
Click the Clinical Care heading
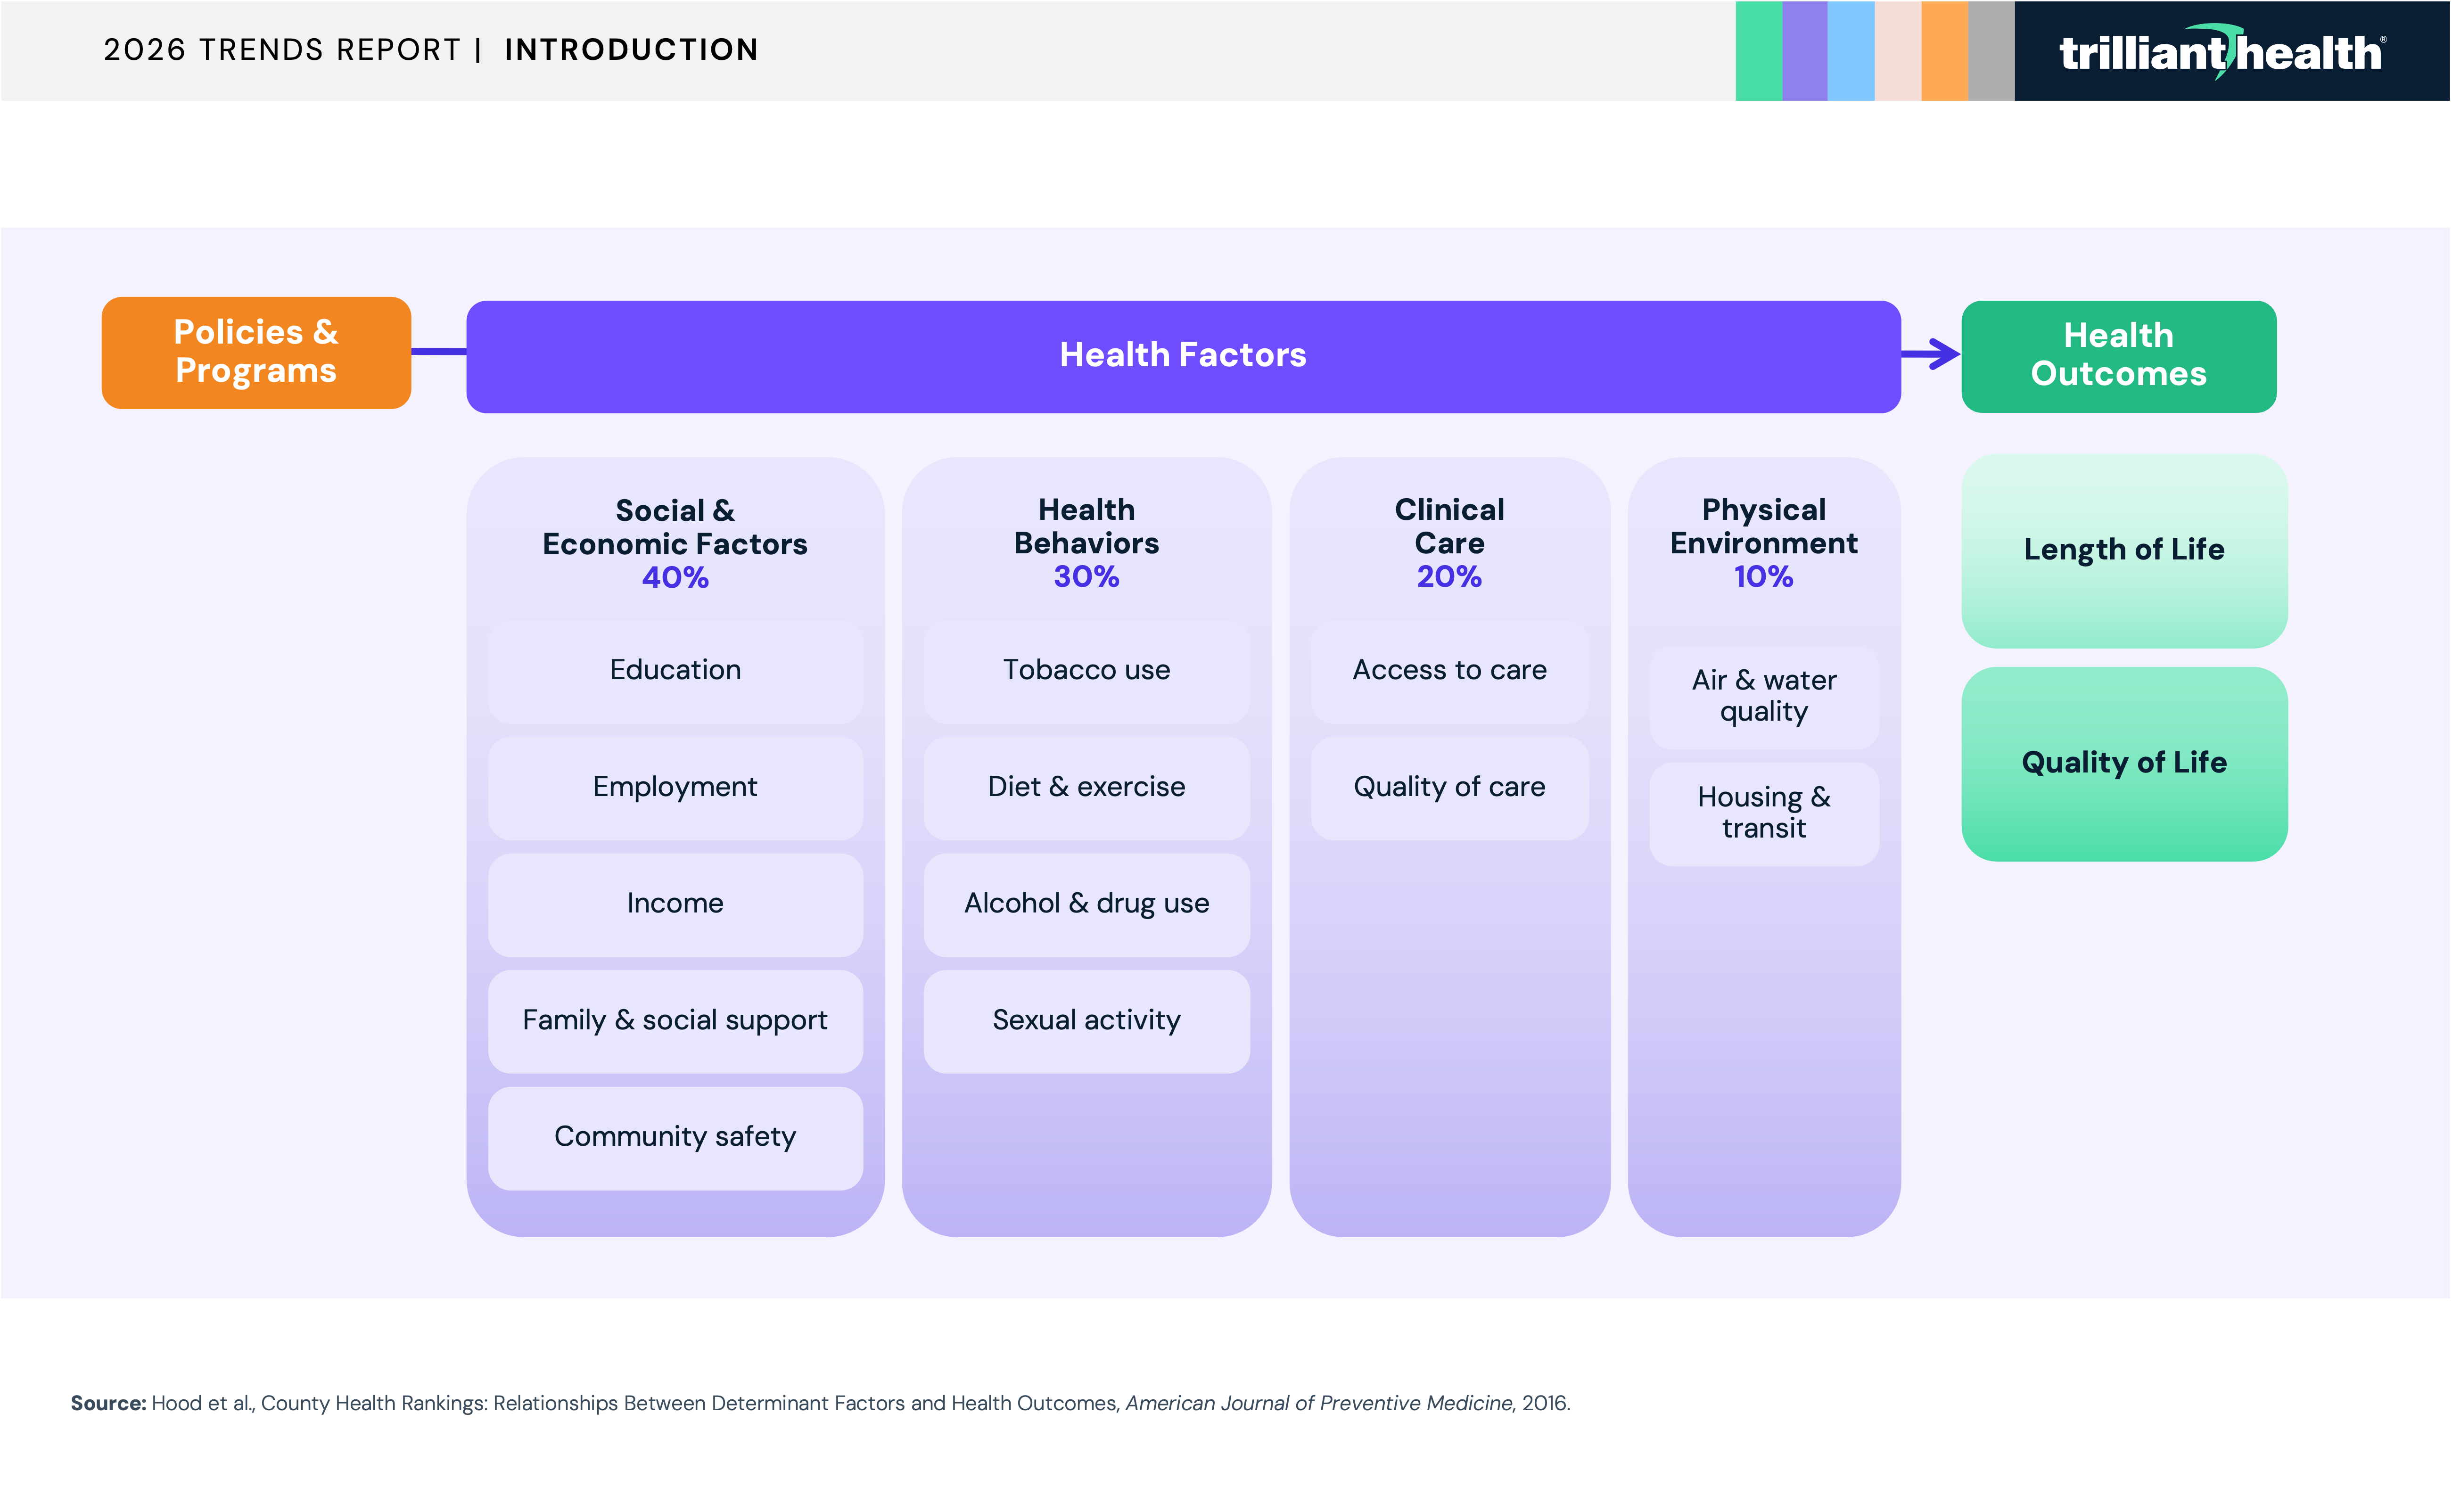coord(1450,526)
